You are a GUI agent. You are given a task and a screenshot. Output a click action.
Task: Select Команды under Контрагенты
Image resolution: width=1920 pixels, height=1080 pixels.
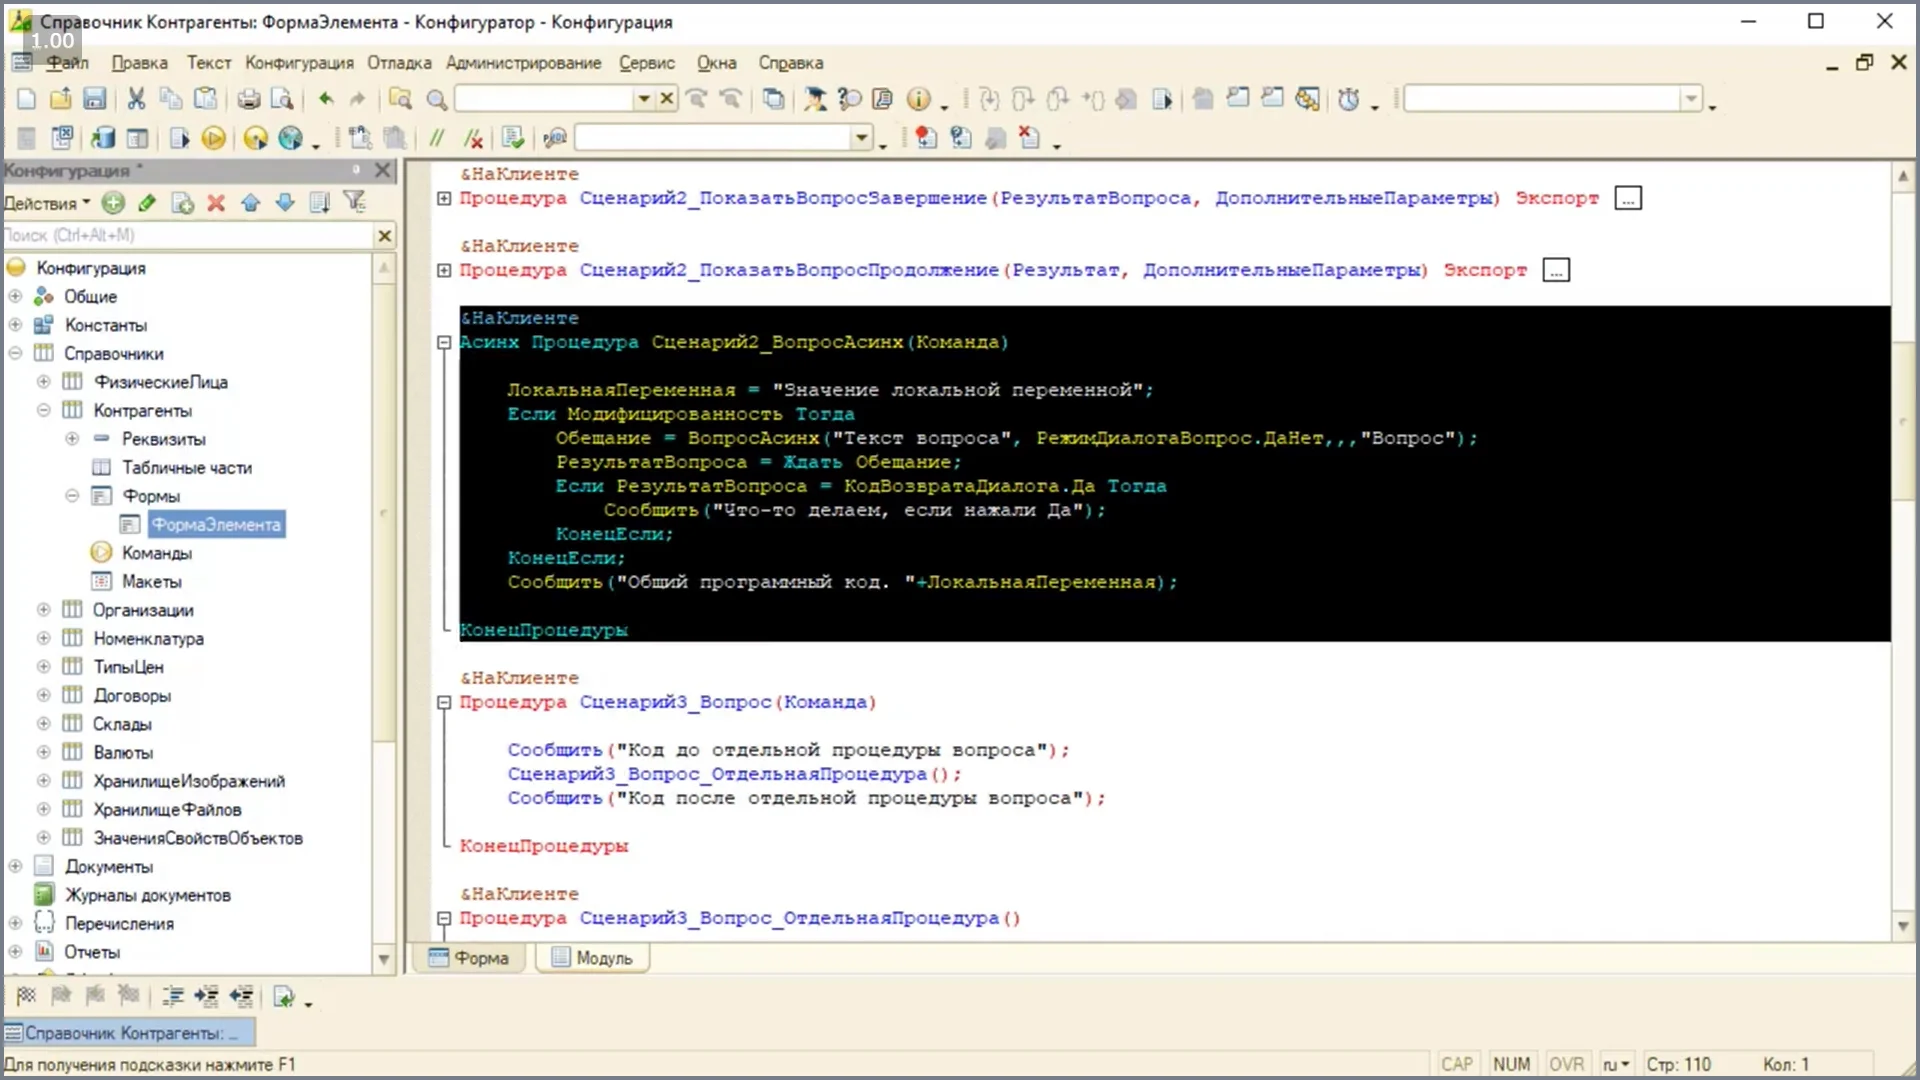click(156, 553)
